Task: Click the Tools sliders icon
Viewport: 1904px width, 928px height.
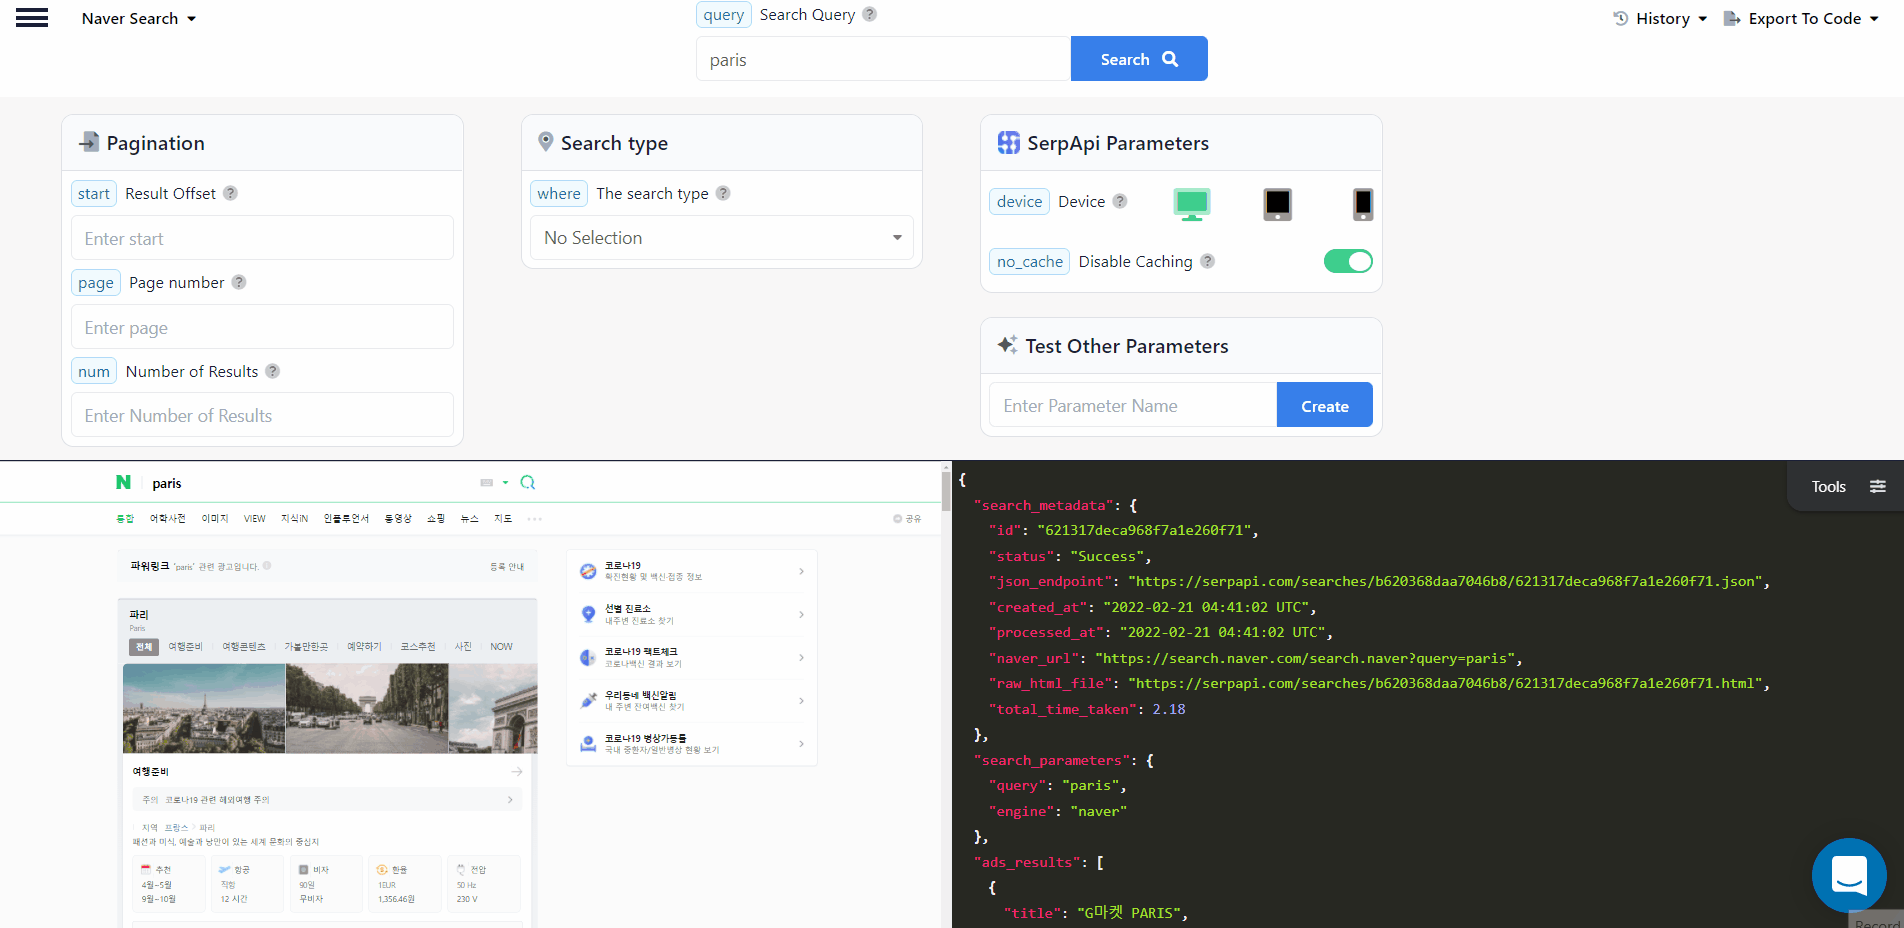Action: click(1878, 486)
